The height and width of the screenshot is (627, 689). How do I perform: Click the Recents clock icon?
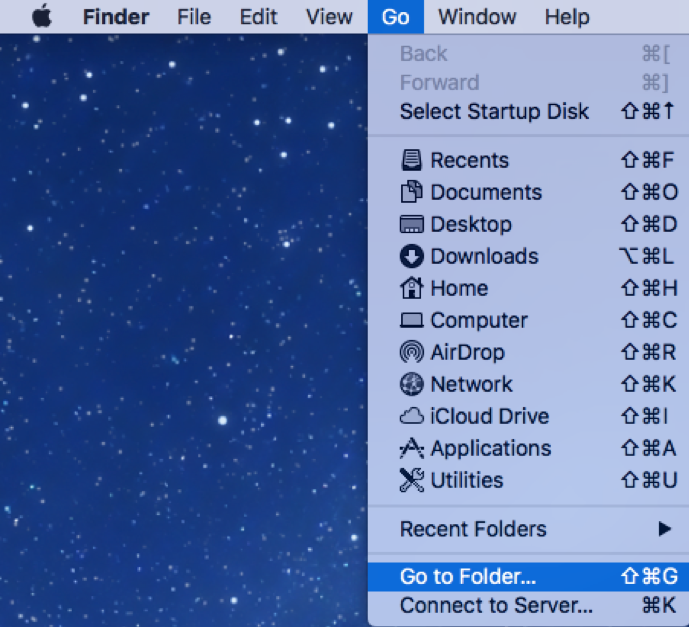(411, 160)
